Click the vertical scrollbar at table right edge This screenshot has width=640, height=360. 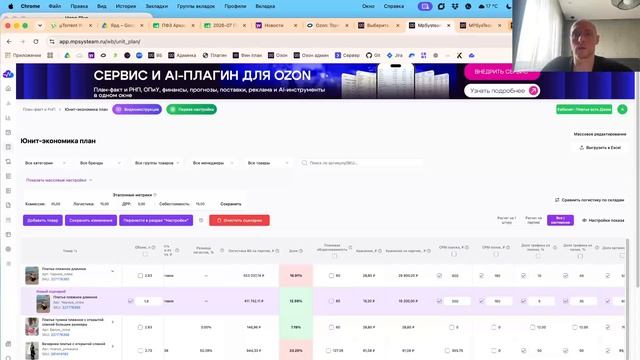coord(628,299)
